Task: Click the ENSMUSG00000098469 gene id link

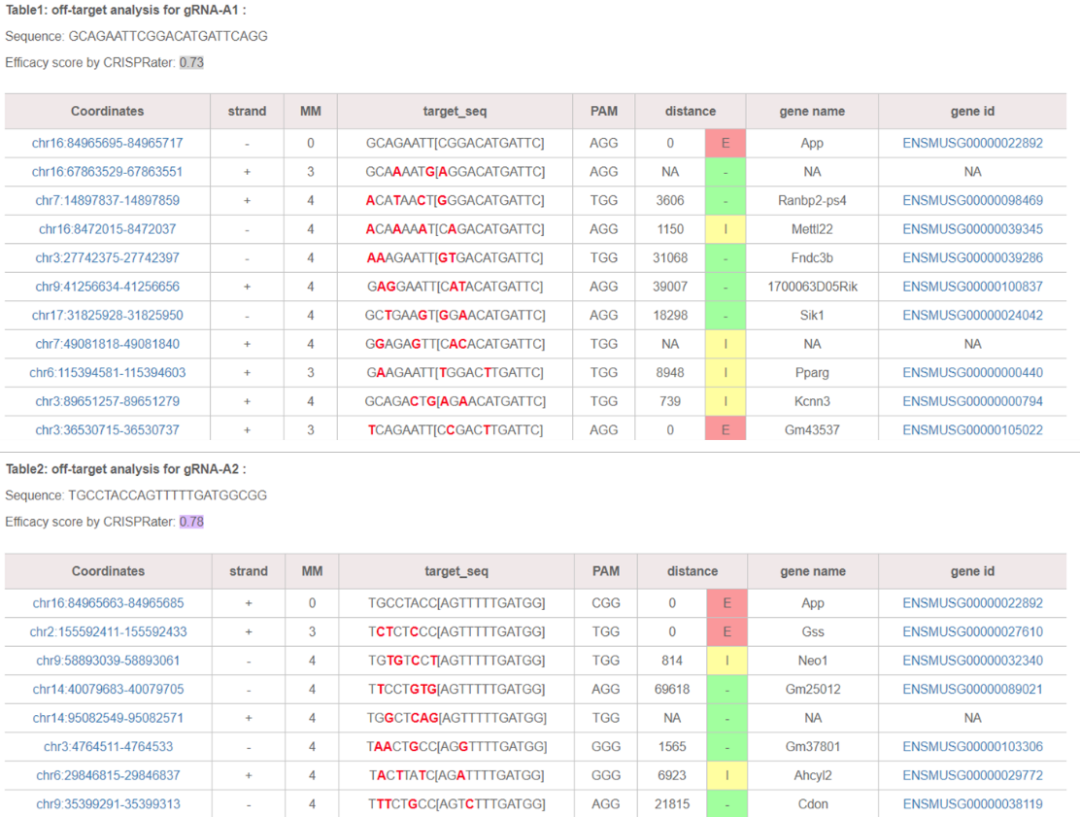Action: [972, 201]
